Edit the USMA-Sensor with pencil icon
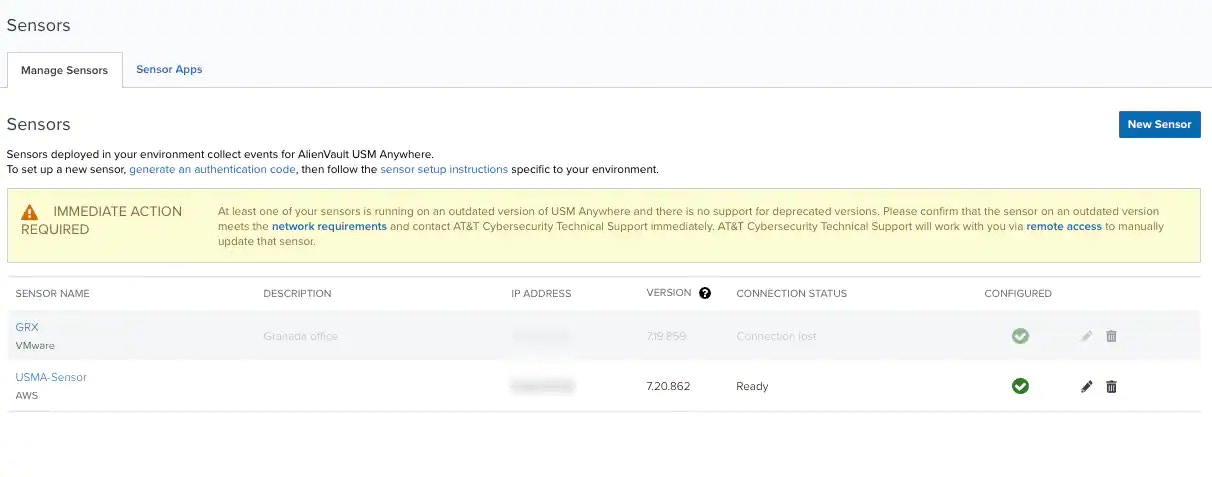This screenshot has height=477, width=1212. (x=1087, y=386)
